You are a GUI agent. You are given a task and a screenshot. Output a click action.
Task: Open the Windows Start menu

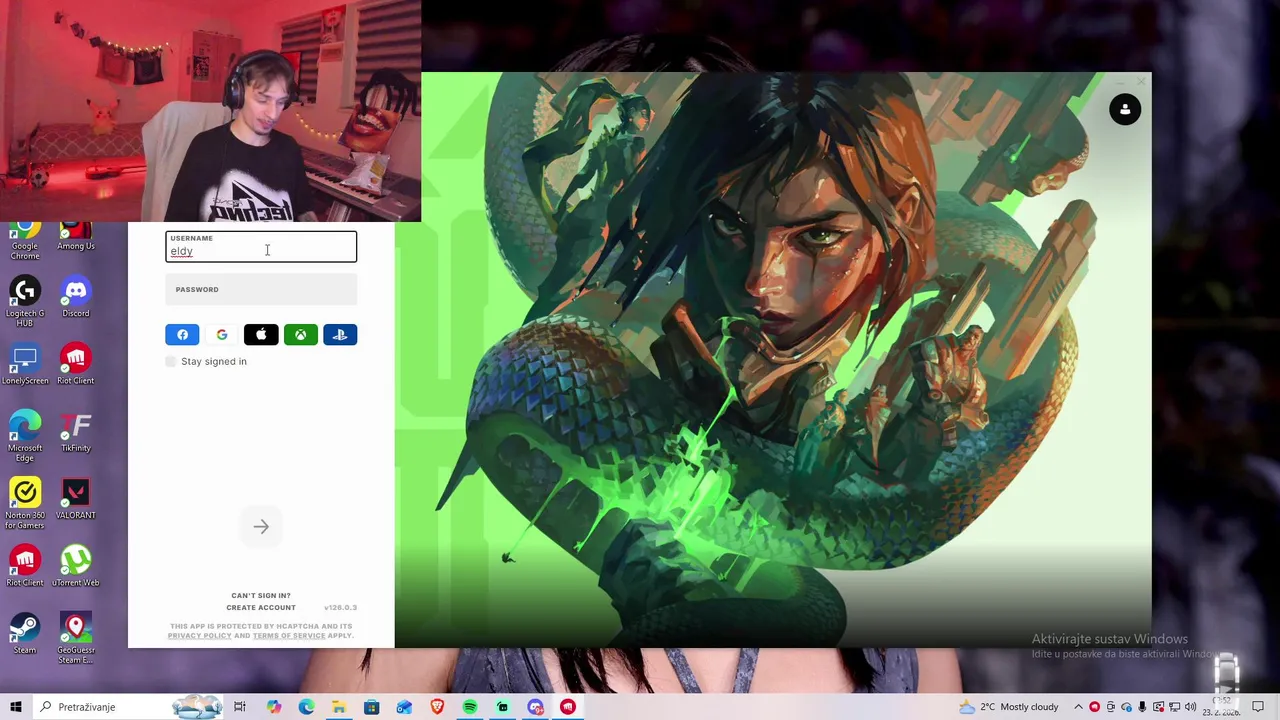16,707
